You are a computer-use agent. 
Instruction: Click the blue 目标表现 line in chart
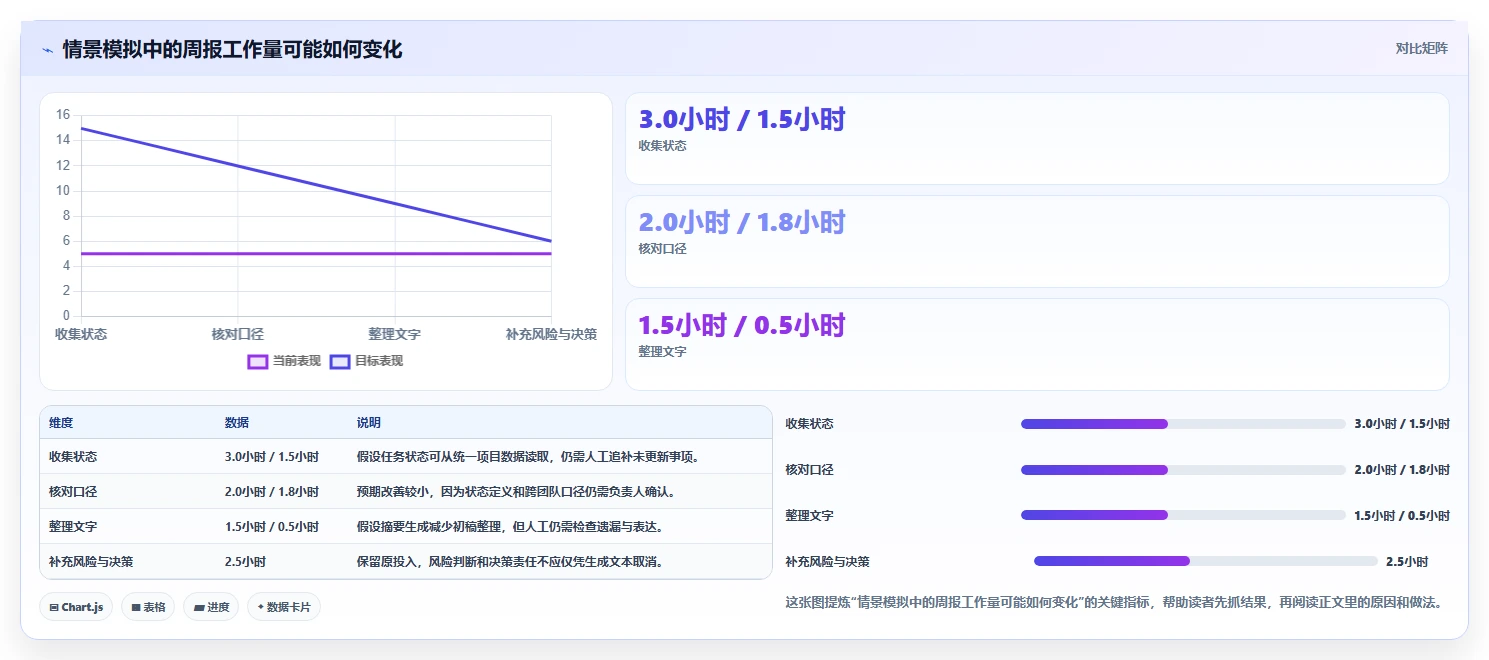click(316, 184)
